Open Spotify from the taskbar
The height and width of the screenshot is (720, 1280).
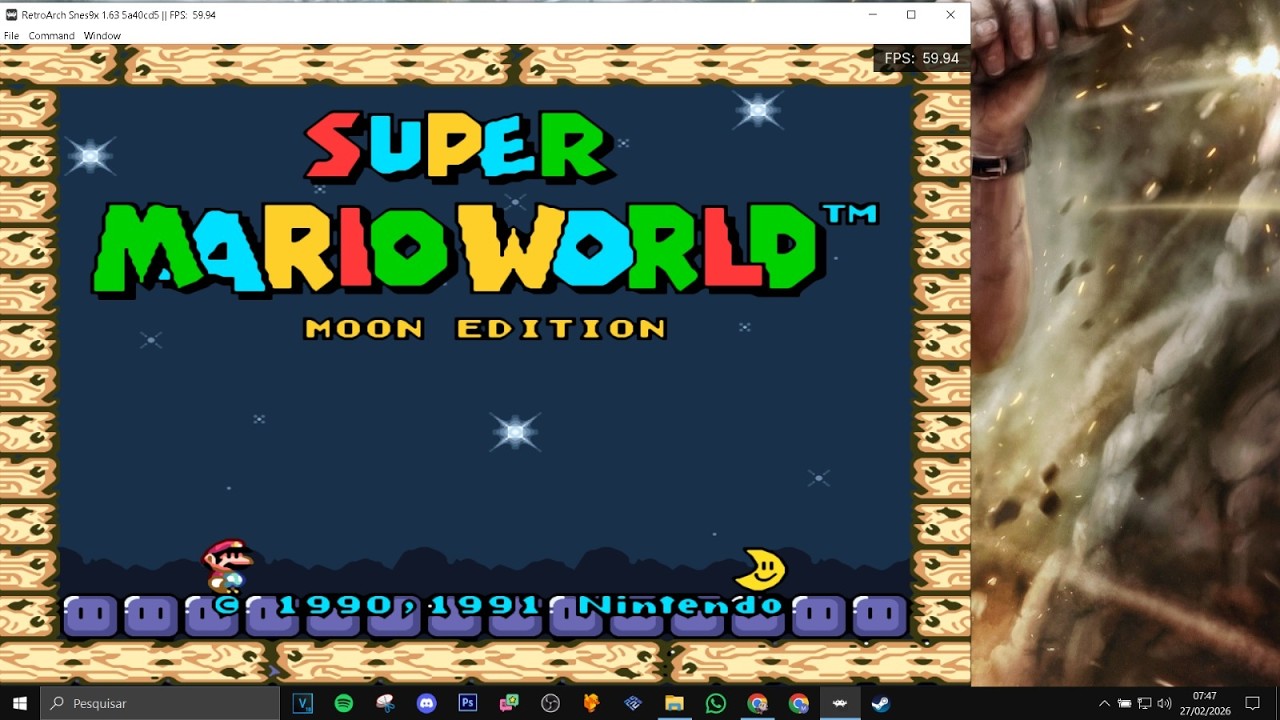(x=344, y=703)
